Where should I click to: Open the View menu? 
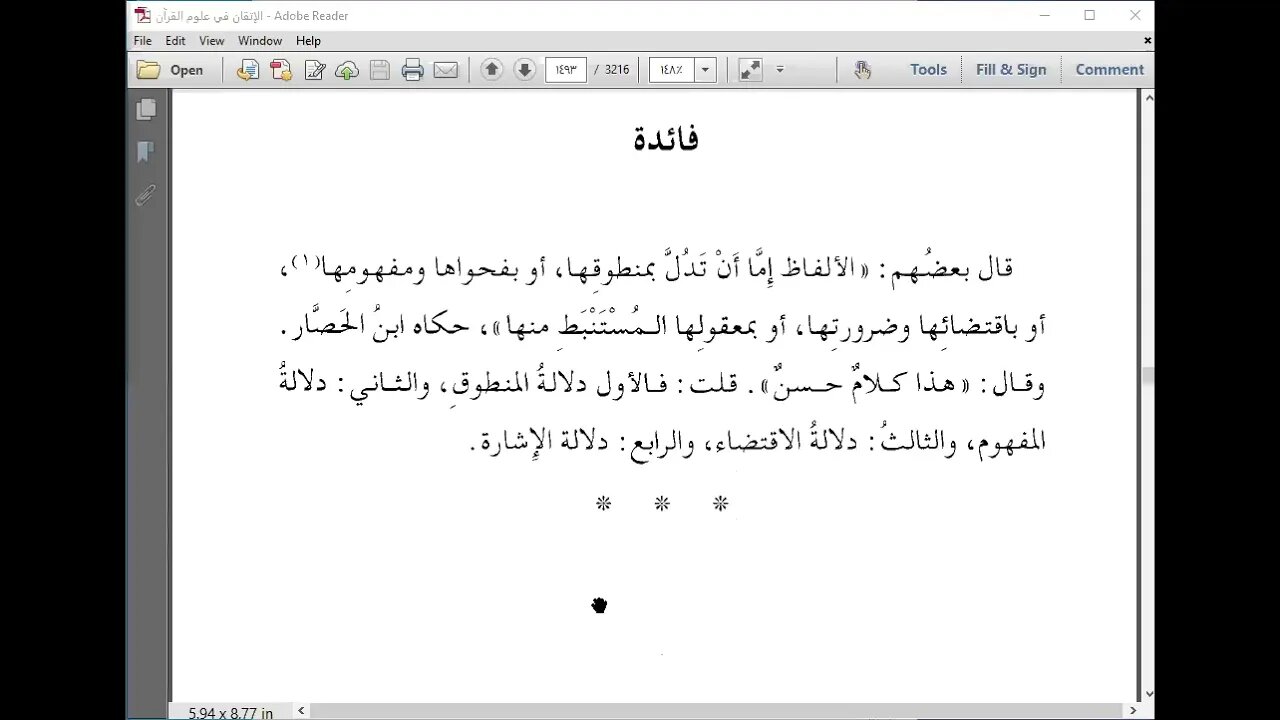[212, 41]
